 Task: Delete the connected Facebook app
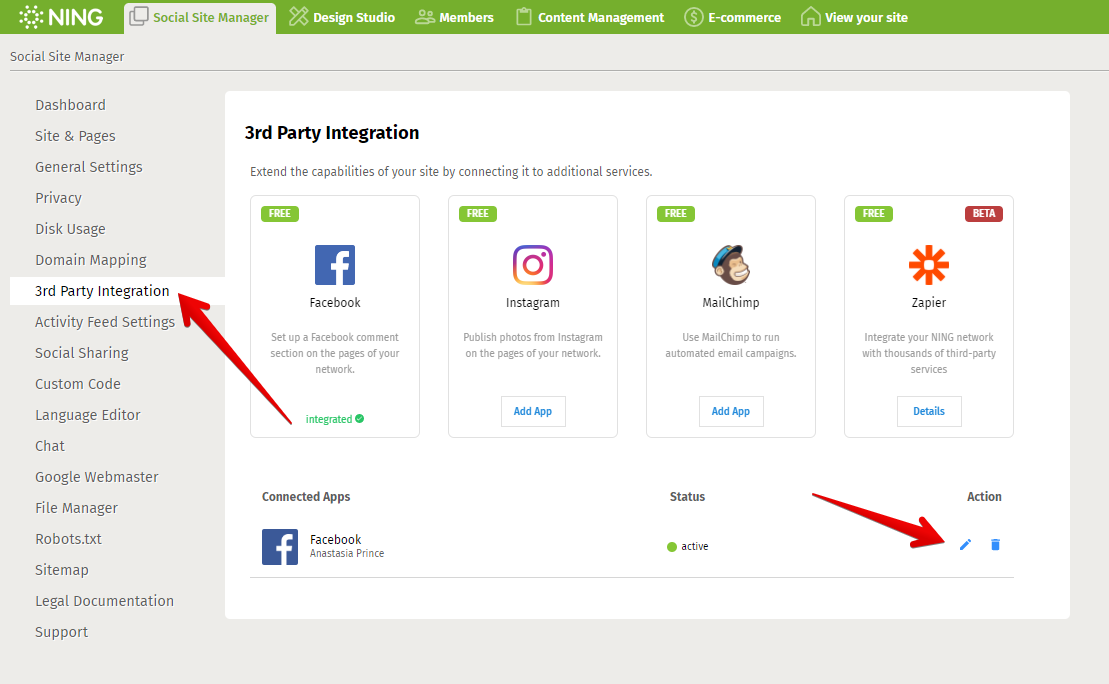[995, 544]
